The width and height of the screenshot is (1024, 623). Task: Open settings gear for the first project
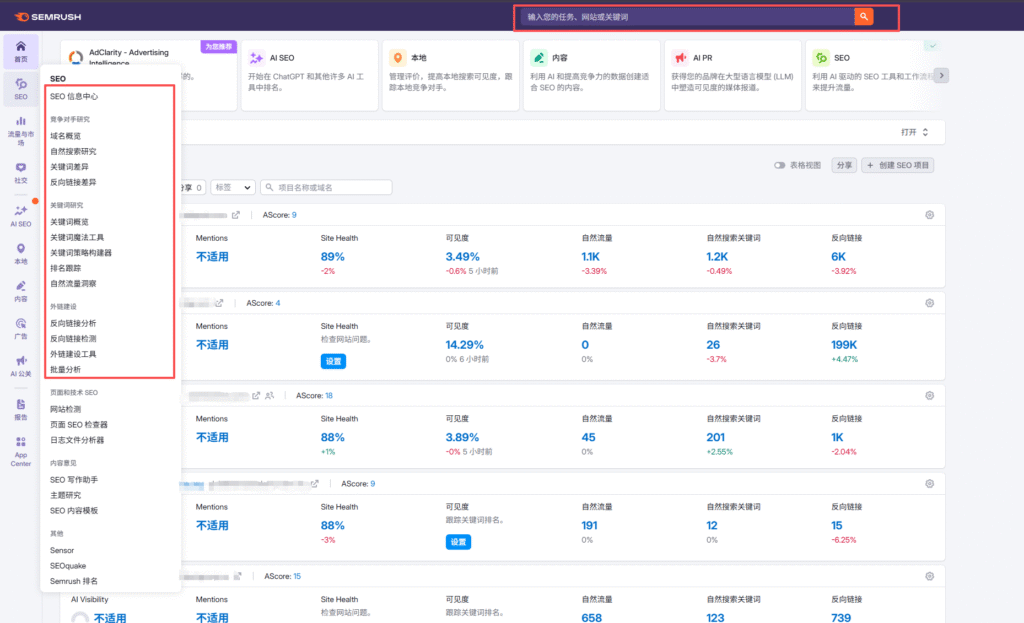coord(929,215)
